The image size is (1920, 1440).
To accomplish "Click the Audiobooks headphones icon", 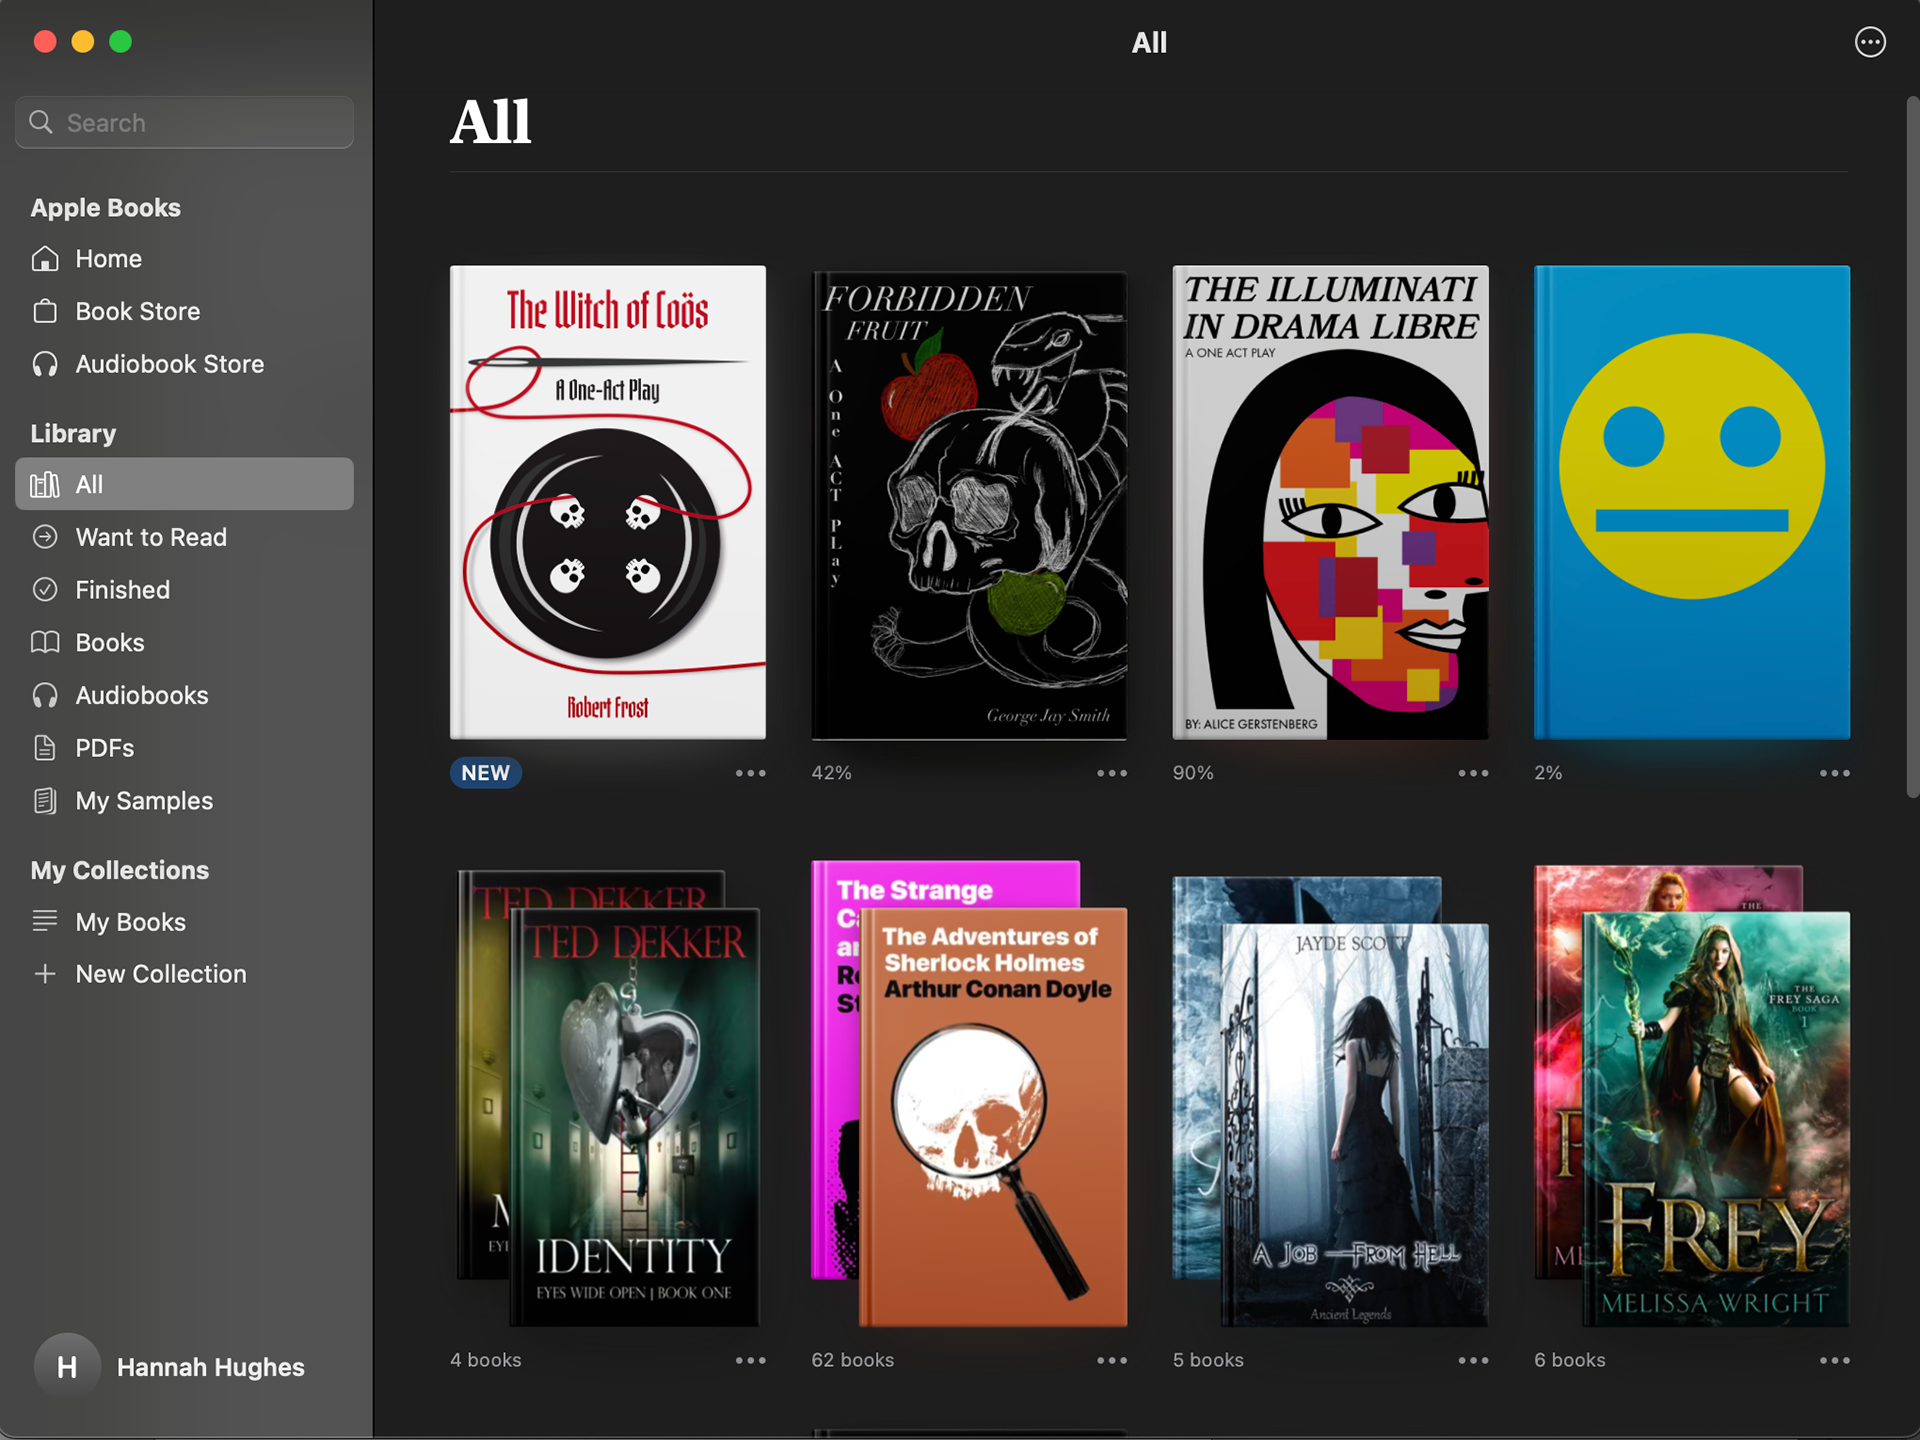I will pos(45,695).
